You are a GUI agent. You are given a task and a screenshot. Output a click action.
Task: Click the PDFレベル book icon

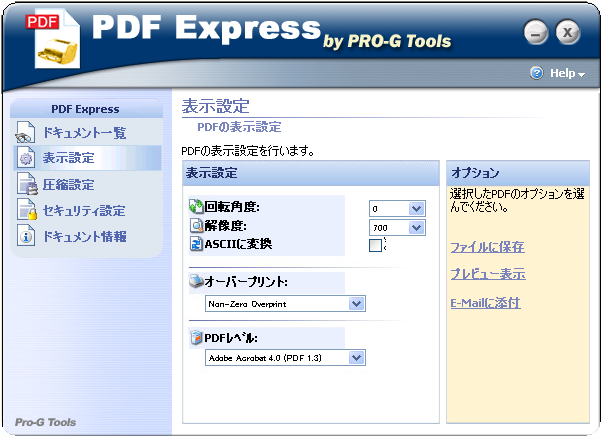point(196,338)
